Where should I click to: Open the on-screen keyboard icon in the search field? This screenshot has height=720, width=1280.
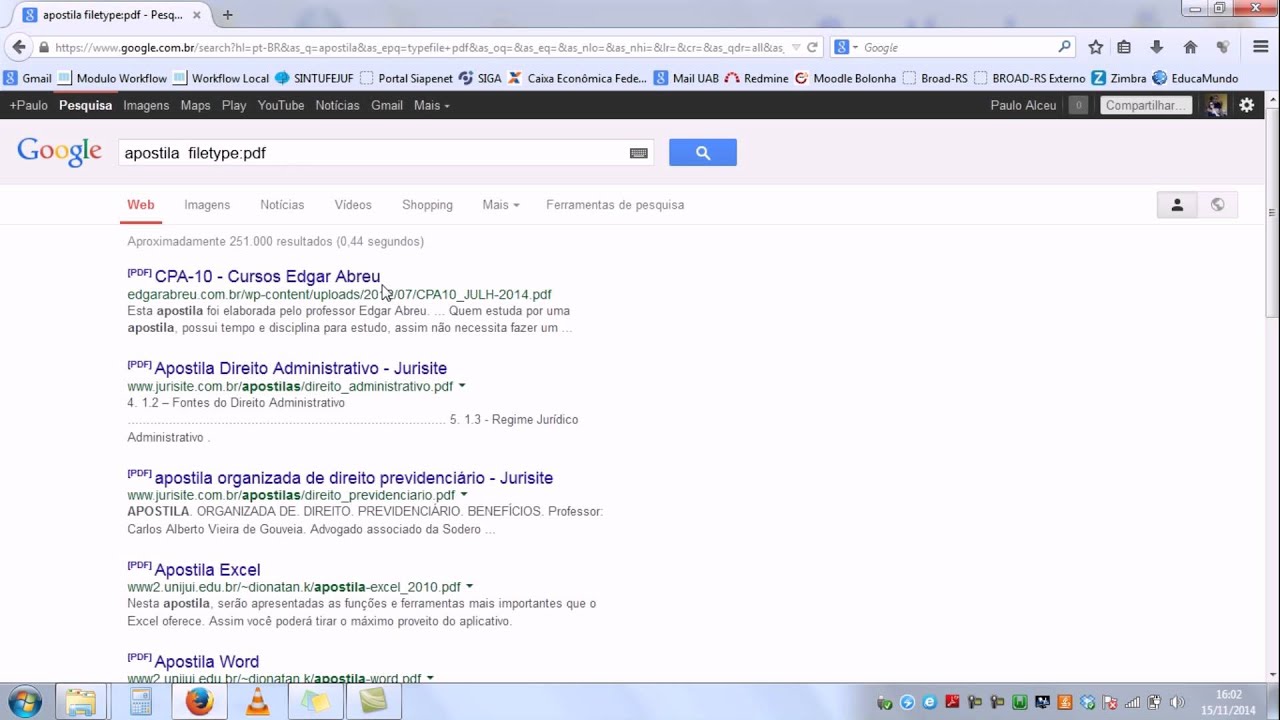[x=639, y=153]
